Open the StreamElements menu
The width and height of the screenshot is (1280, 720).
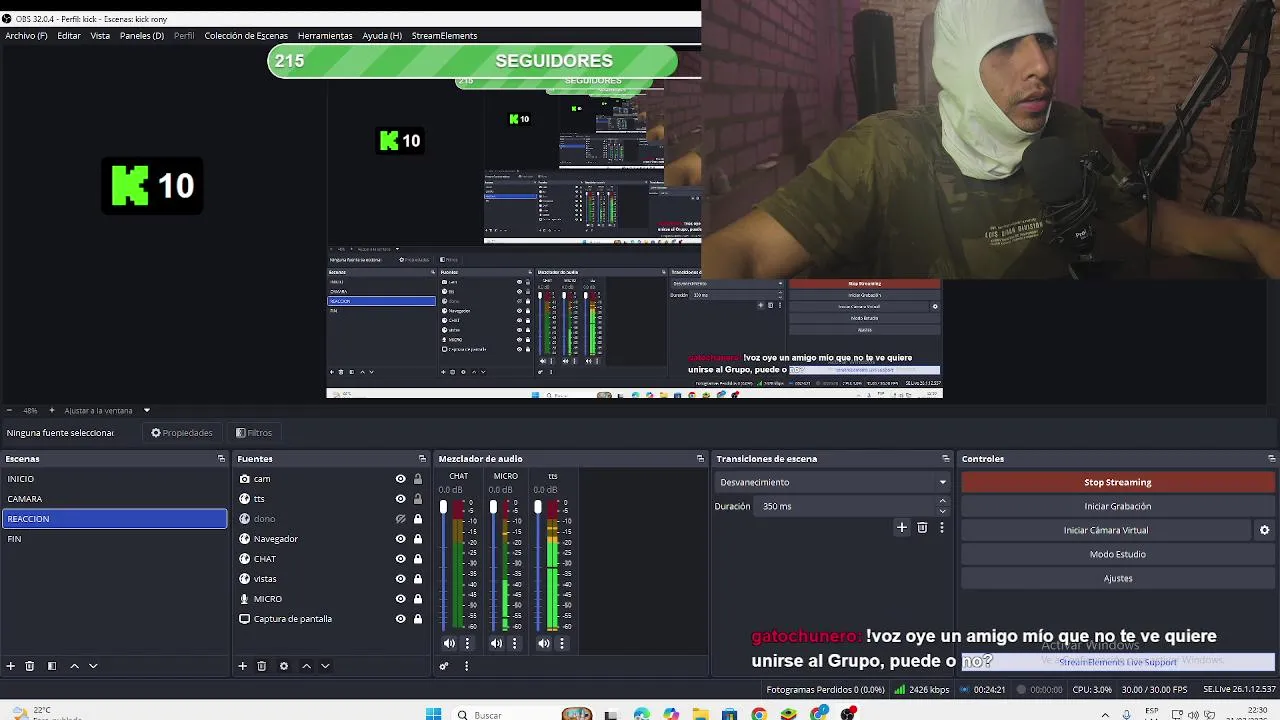click(444, 36)
